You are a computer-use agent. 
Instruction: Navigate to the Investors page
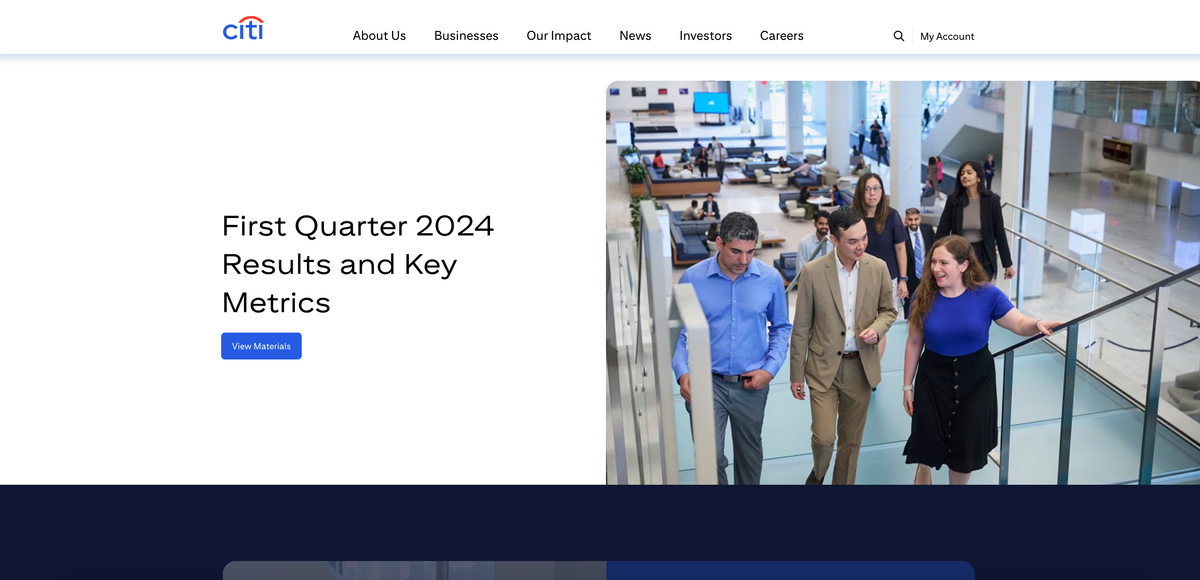(705, 36)
